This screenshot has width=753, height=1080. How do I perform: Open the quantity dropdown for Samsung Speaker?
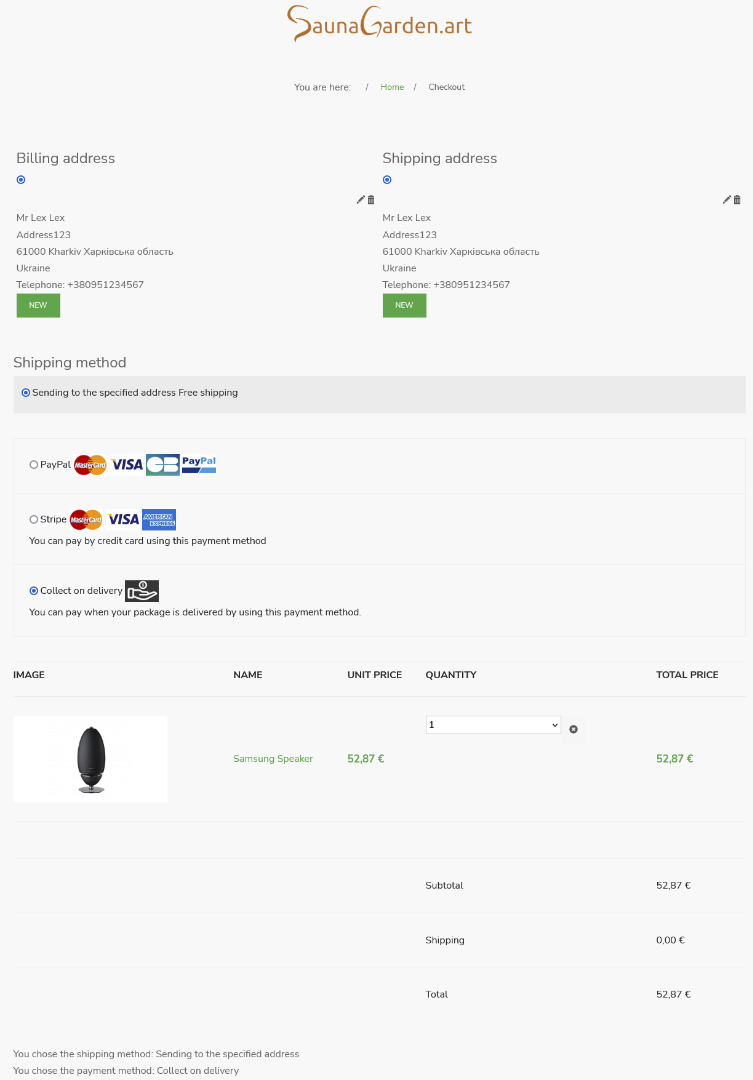[x=493, y=725]
